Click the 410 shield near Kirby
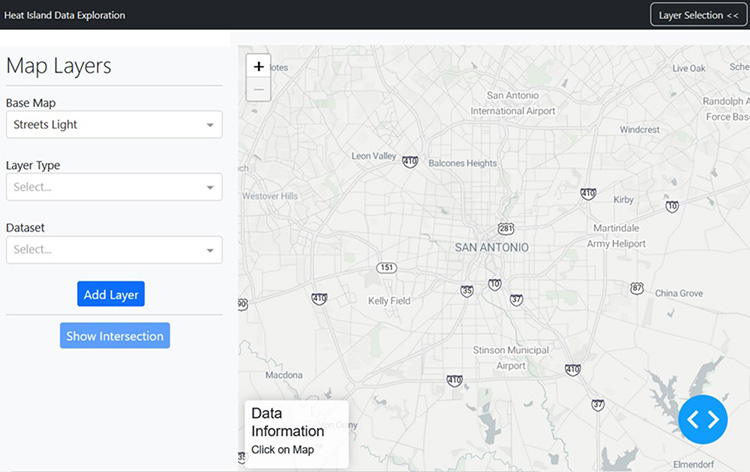The width and height of the screenshot is (750, 472). coord(588,194)
